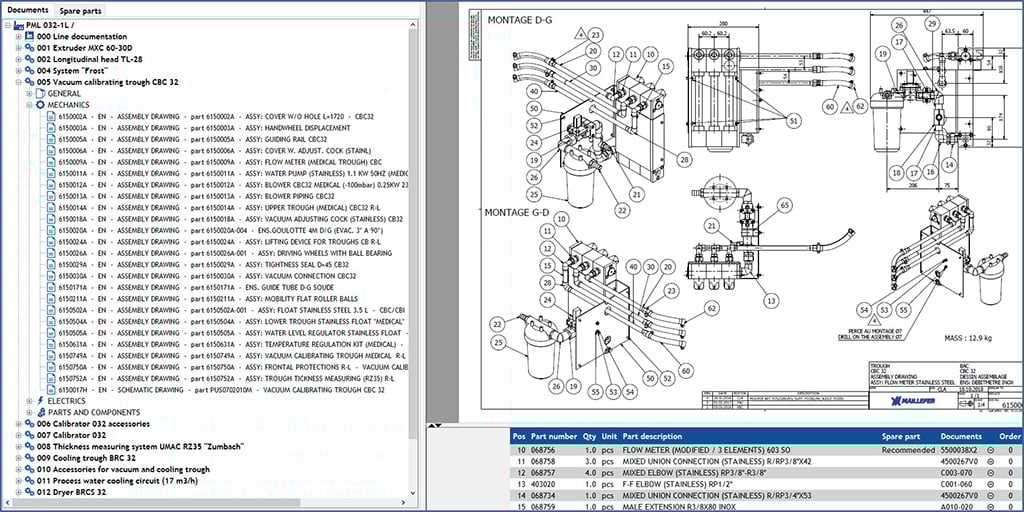Open the document icon for part 068758 row
Viewport: 1024px width, 512px height.
click(990, 462)
